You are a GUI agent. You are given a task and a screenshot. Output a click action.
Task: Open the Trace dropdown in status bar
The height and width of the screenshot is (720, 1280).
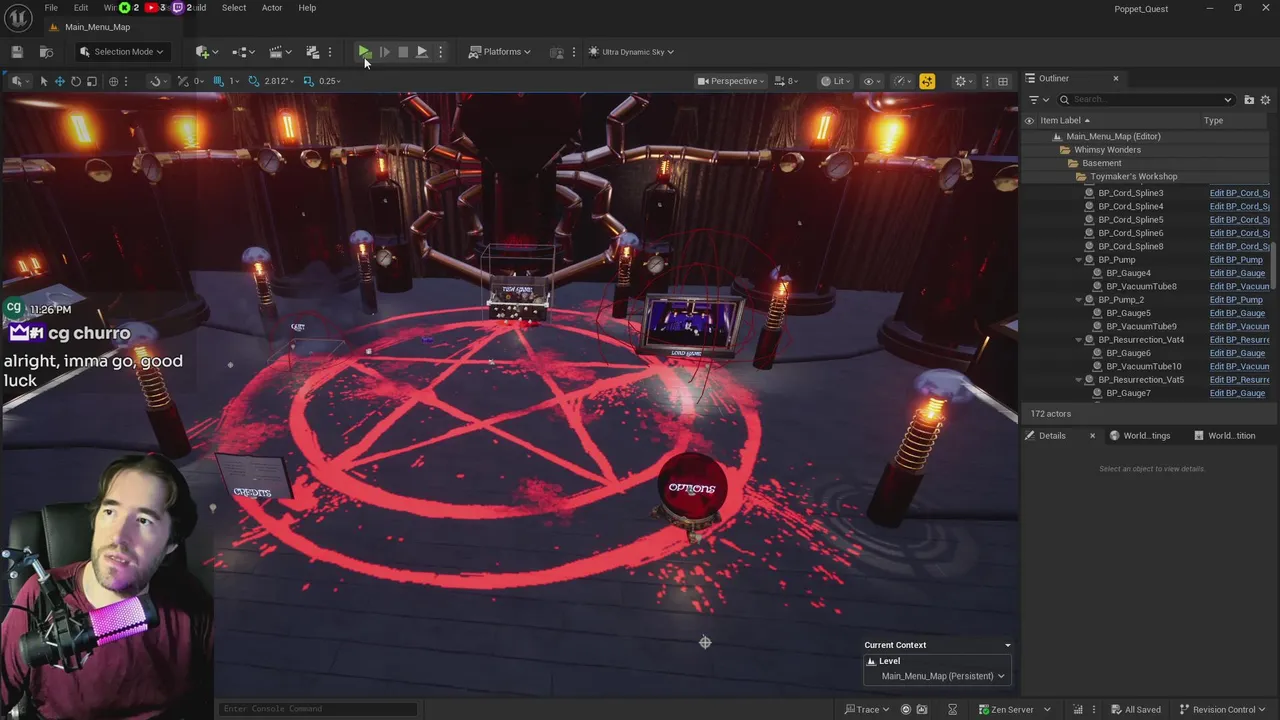coord(866,710)
